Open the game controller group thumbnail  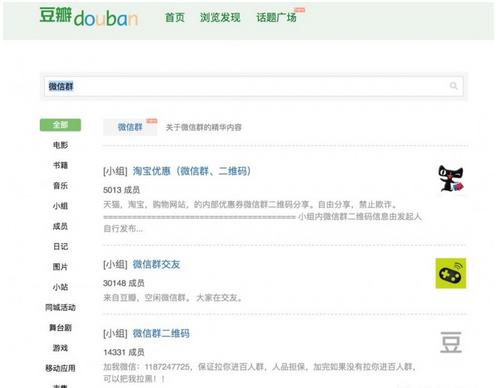451,273
